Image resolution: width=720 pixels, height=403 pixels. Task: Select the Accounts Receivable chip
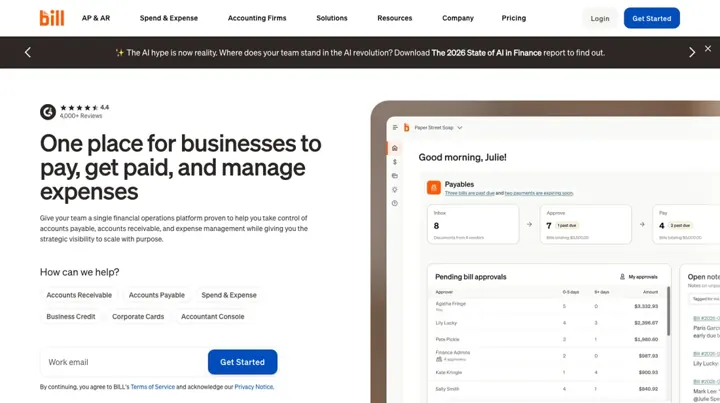tap(79, 295)
